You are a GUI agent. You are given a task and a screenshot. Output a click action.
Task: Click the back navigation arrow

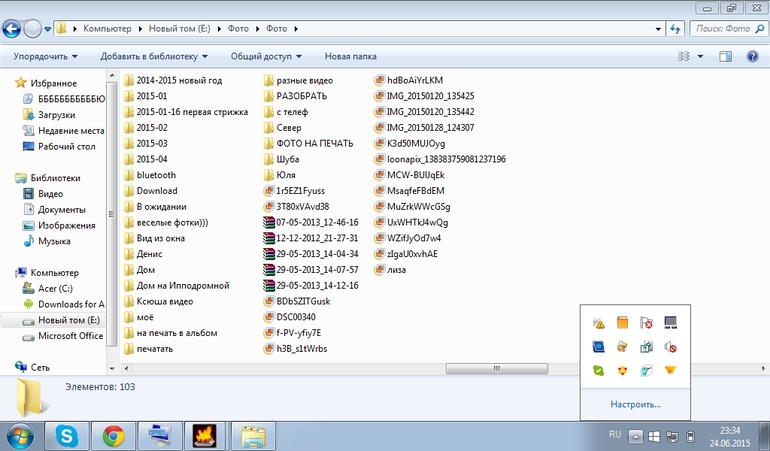click(x=14, y=29)
